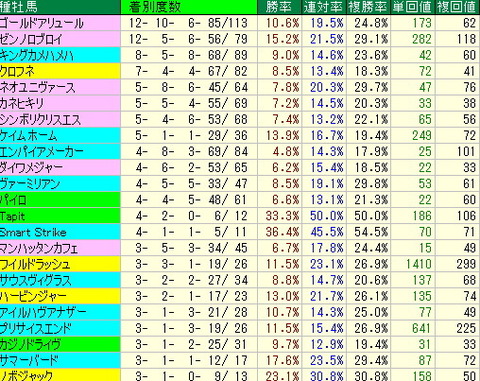Click the 17.8% 連対率 for マンハッタンカフェ
Viewport: 480px width, 381px height.
click(327, 248)
